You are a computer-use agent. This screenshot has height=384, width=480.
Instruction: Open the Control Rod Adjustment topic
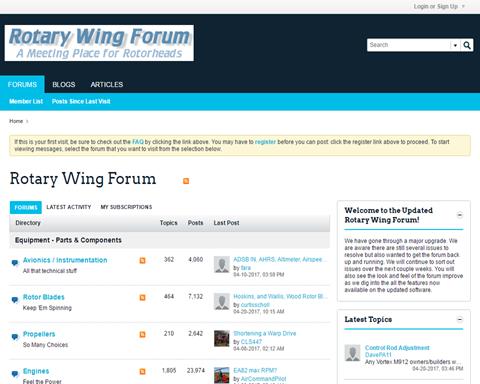tap(397, 348)
